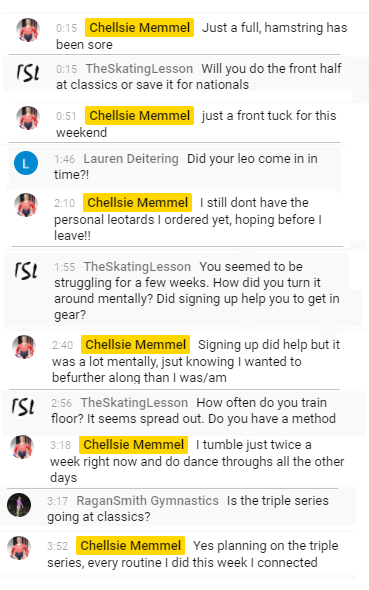The height and width of the screenshot is (590, 369).
Task: Select Lauren Deitering author name
Action: [x=131, y=159]
